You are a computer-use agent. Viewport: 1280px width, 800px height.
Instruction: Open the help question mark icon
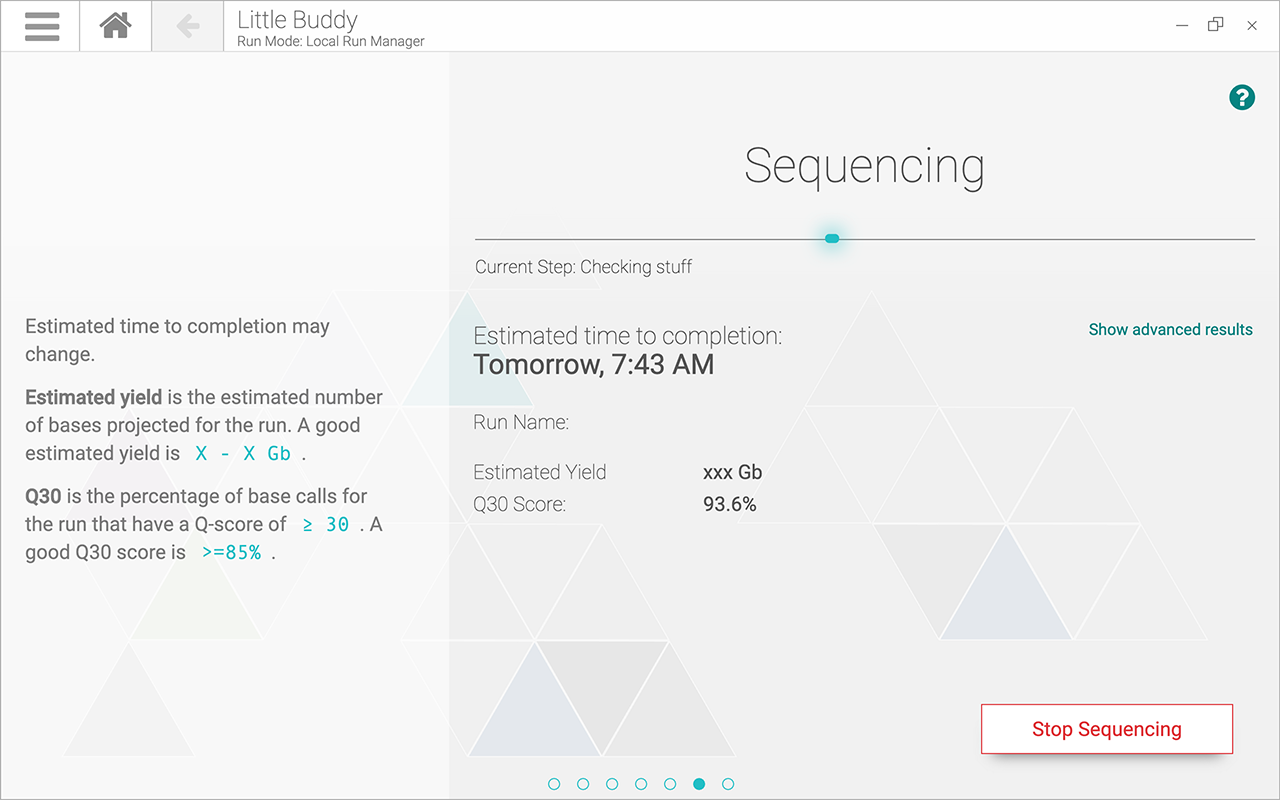click(1241, 97)
